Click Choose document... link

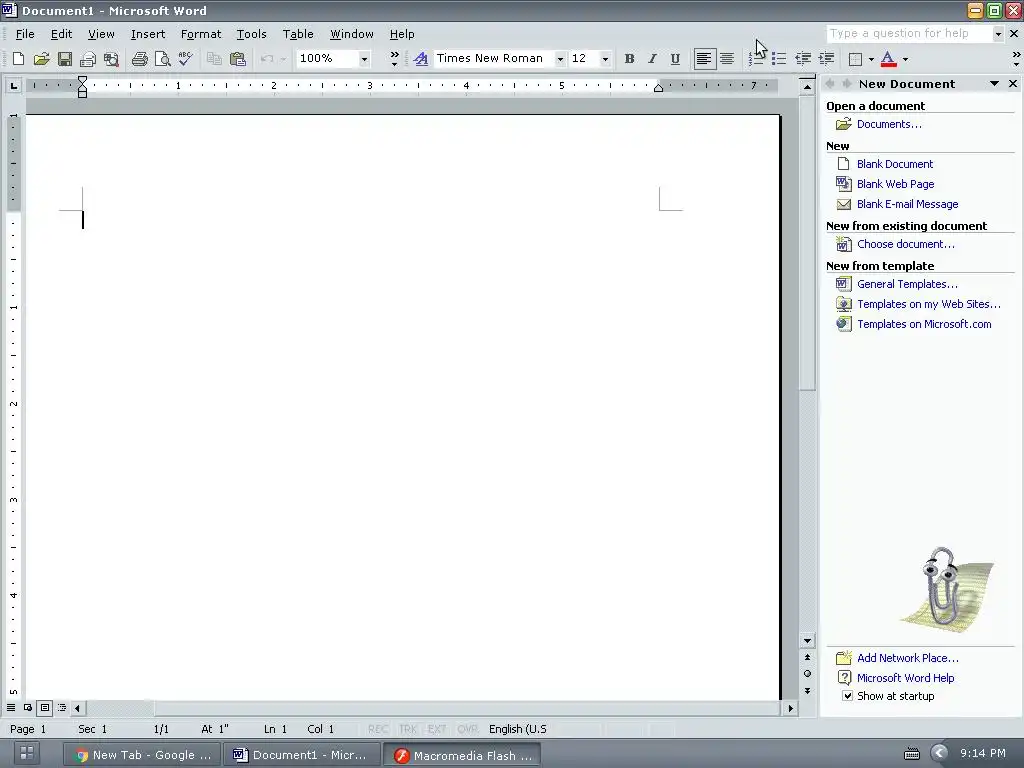[905, 244]
